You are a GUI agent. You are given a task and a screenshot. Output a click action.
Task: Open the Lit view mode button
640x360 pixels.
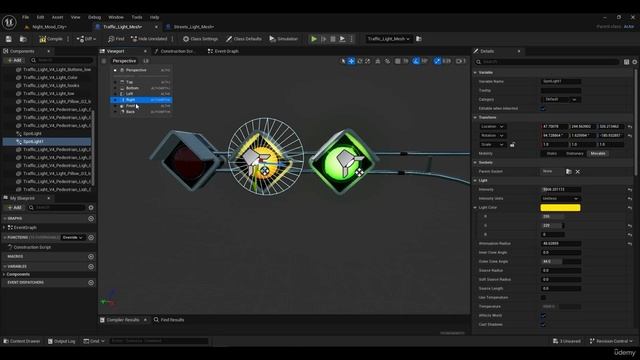[x=146, y=61]
